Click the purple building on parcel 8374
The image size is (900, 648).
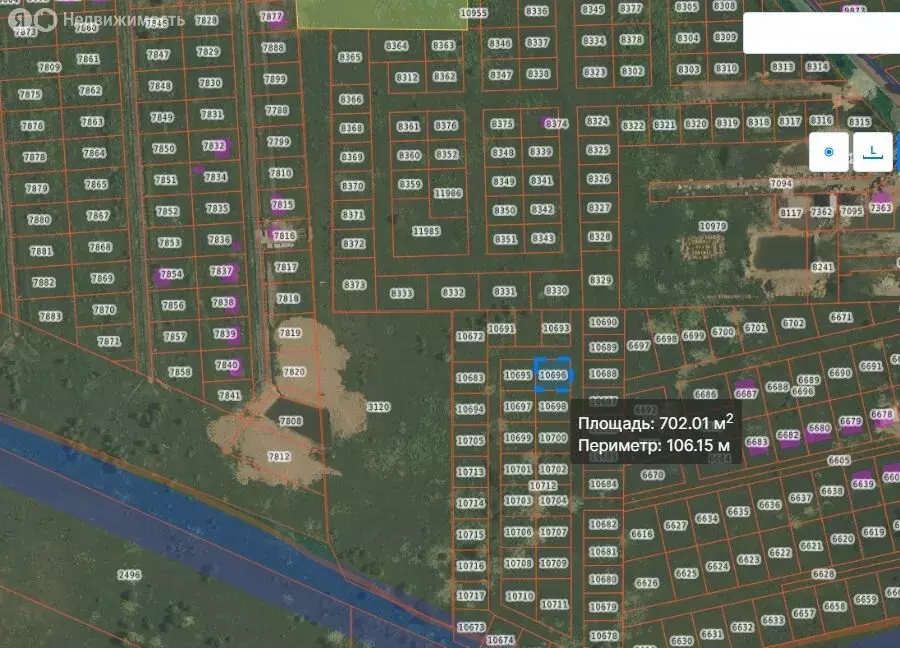pyautogui.click(x=547, y=123)
